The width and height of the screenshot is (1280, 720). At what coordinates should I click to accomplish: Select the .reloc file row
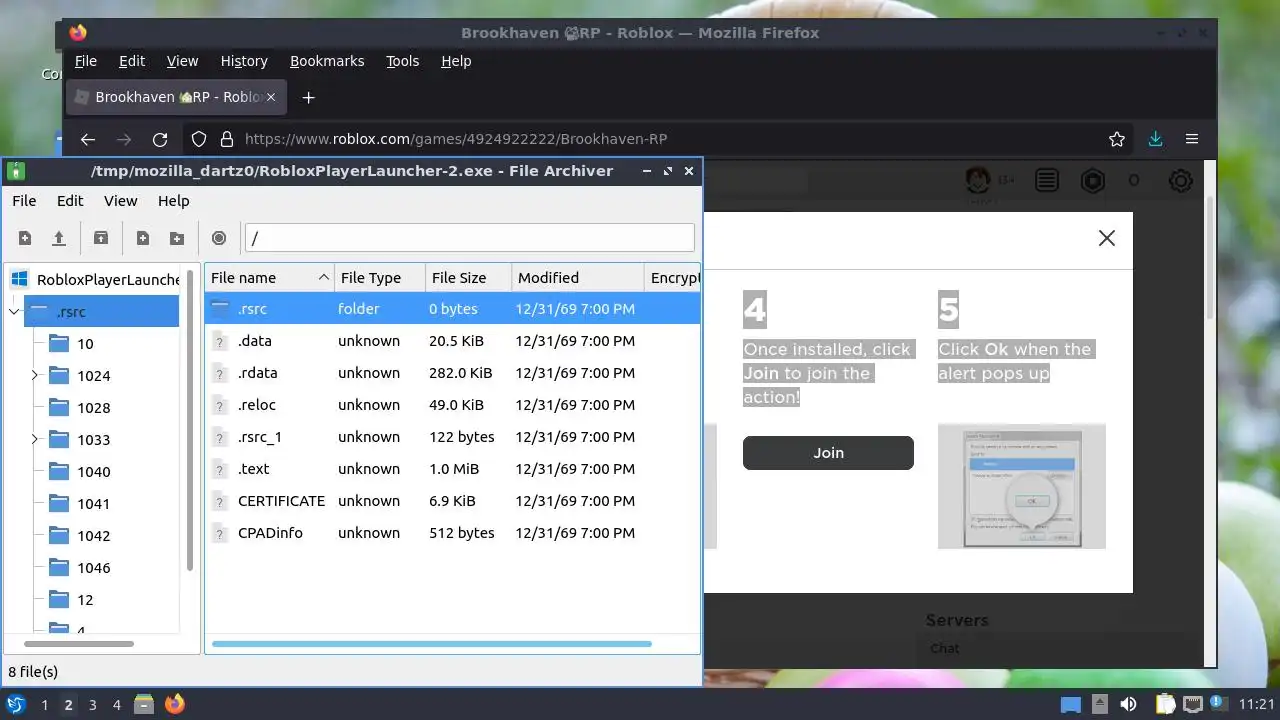coord(452,405)
